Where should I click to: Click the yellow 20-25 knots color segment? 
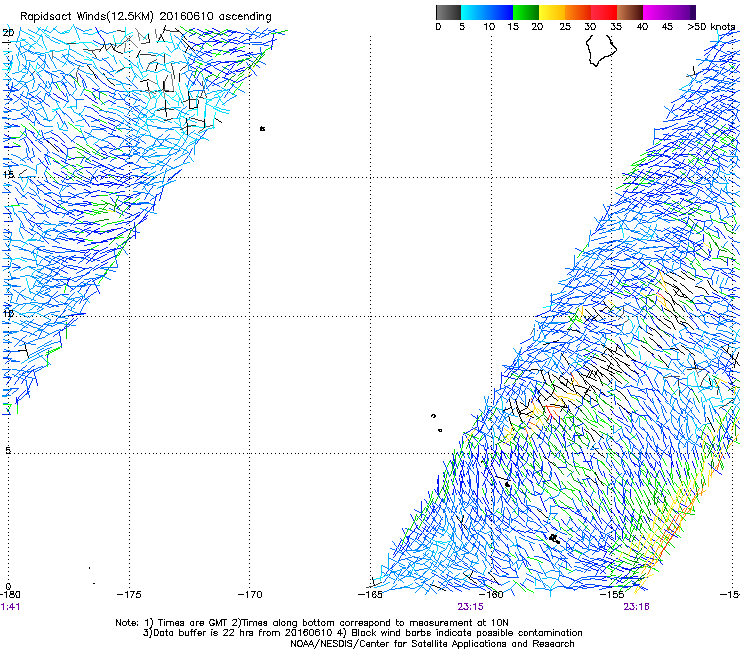tap(552, 12)
